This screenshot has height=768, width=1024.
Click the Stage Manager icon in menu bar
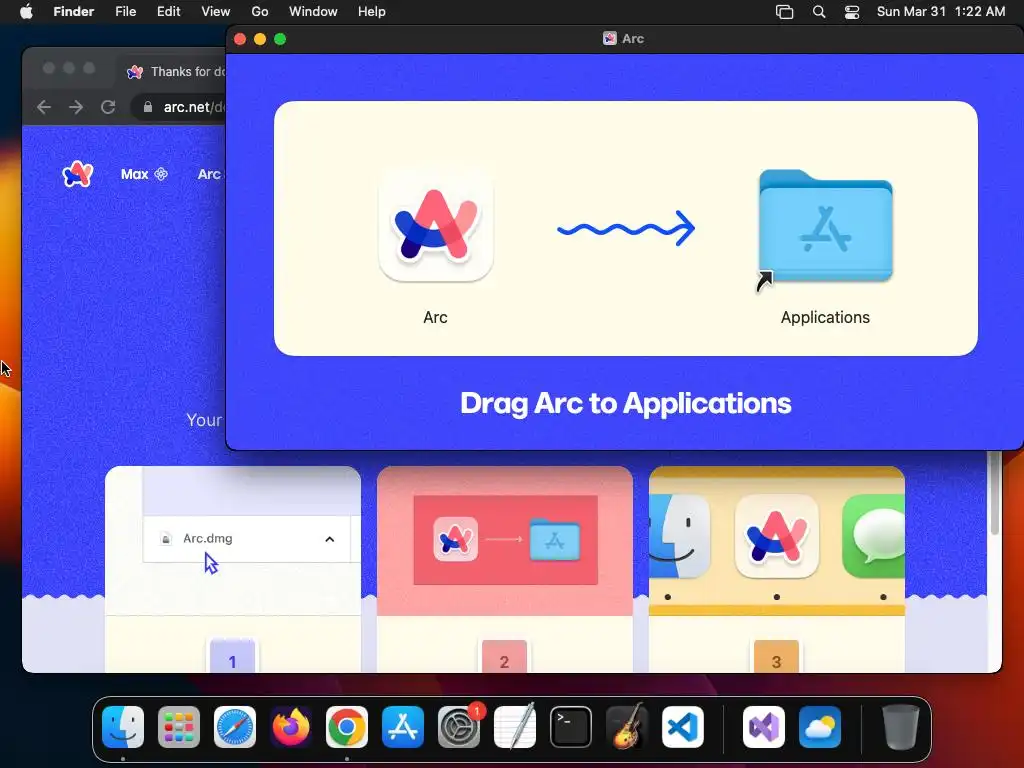point(784,12)
